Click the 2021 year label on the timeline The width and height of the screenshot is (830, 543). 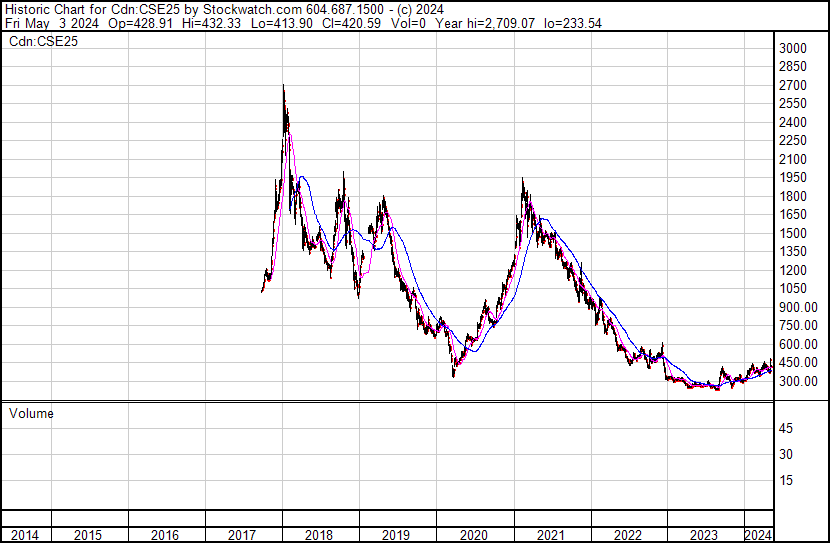coord(551,535)
